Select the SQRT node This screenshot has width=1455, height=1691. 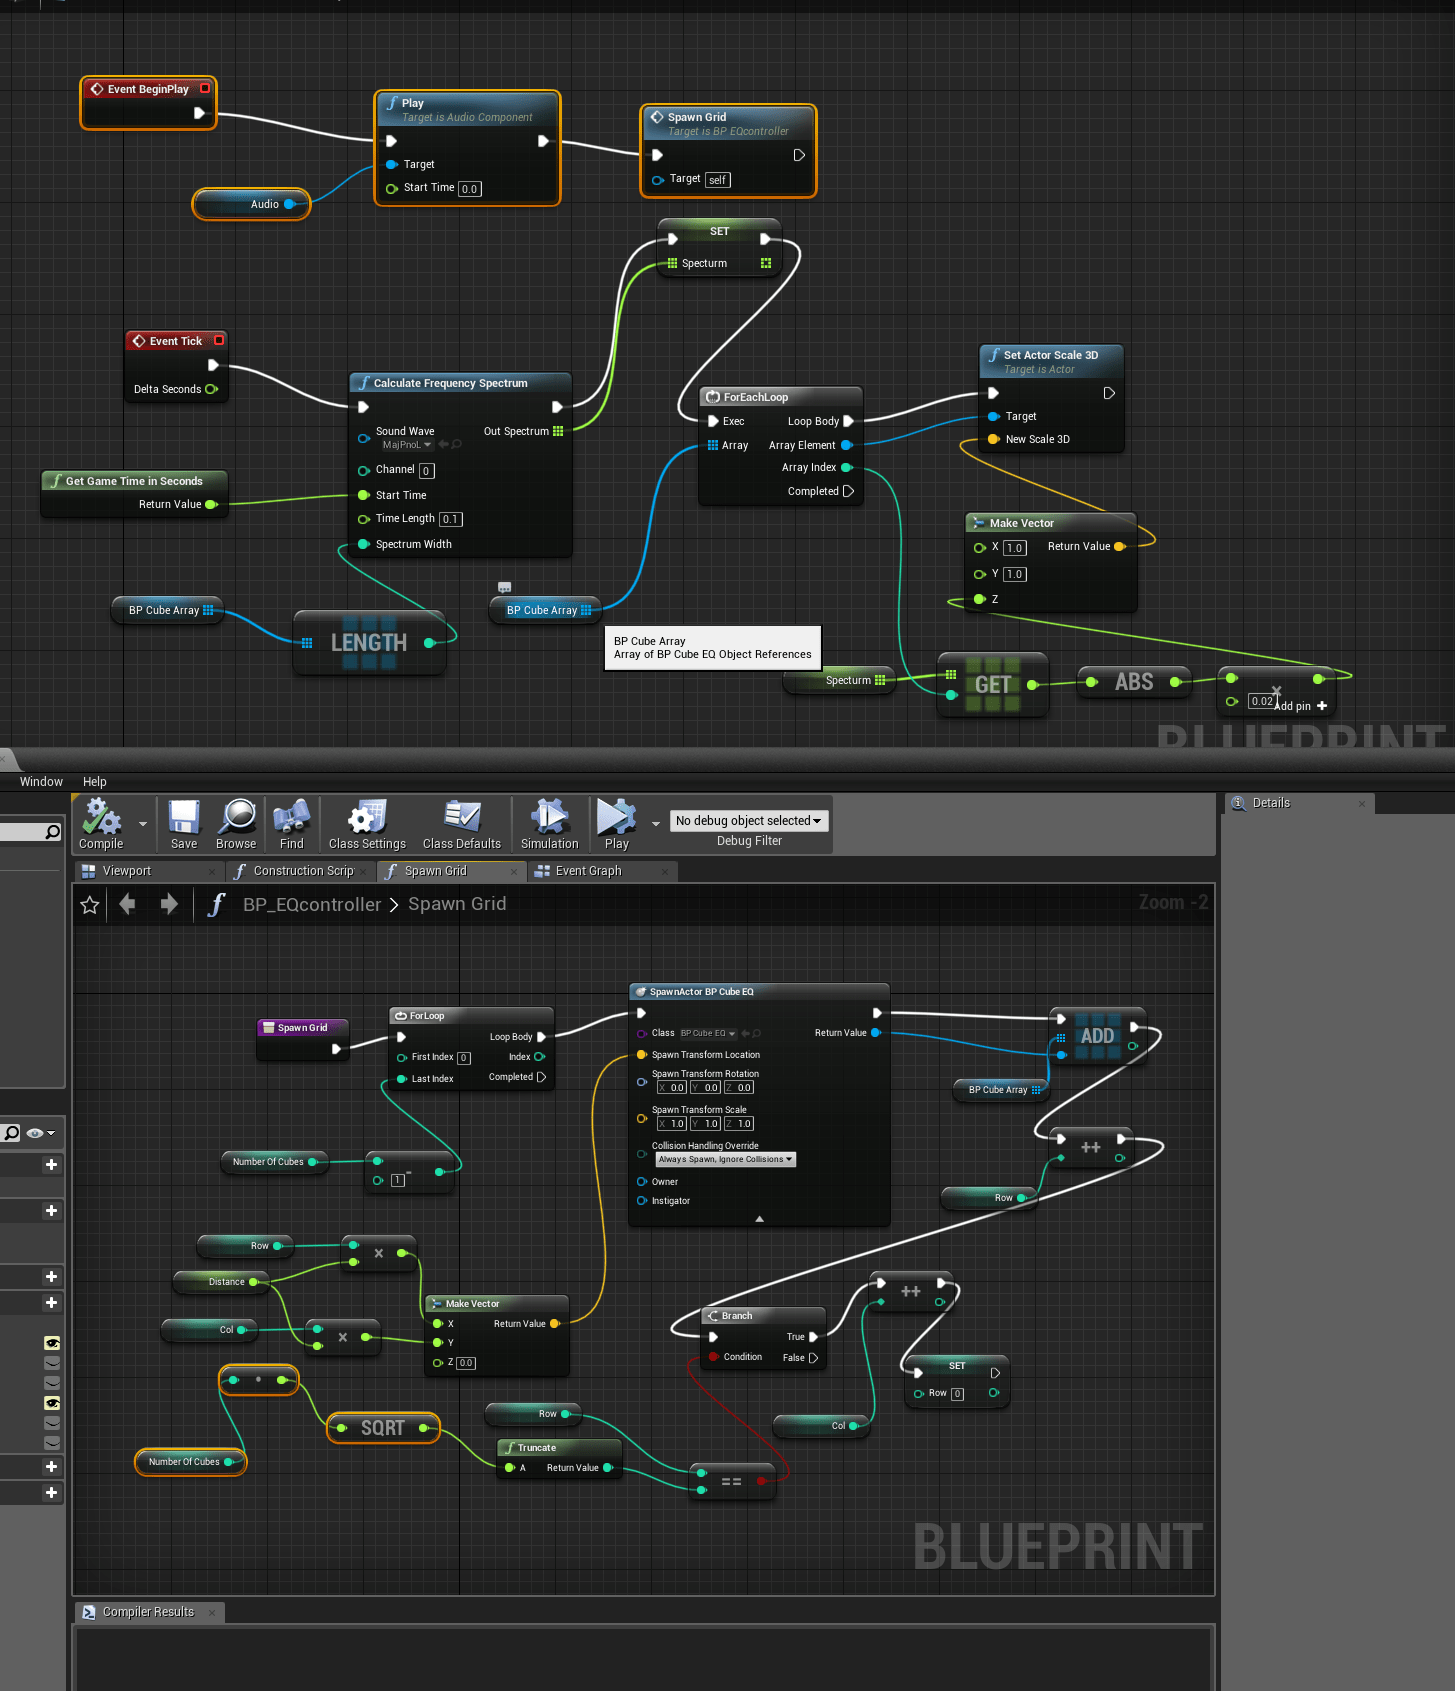[x=383, y=1429]
